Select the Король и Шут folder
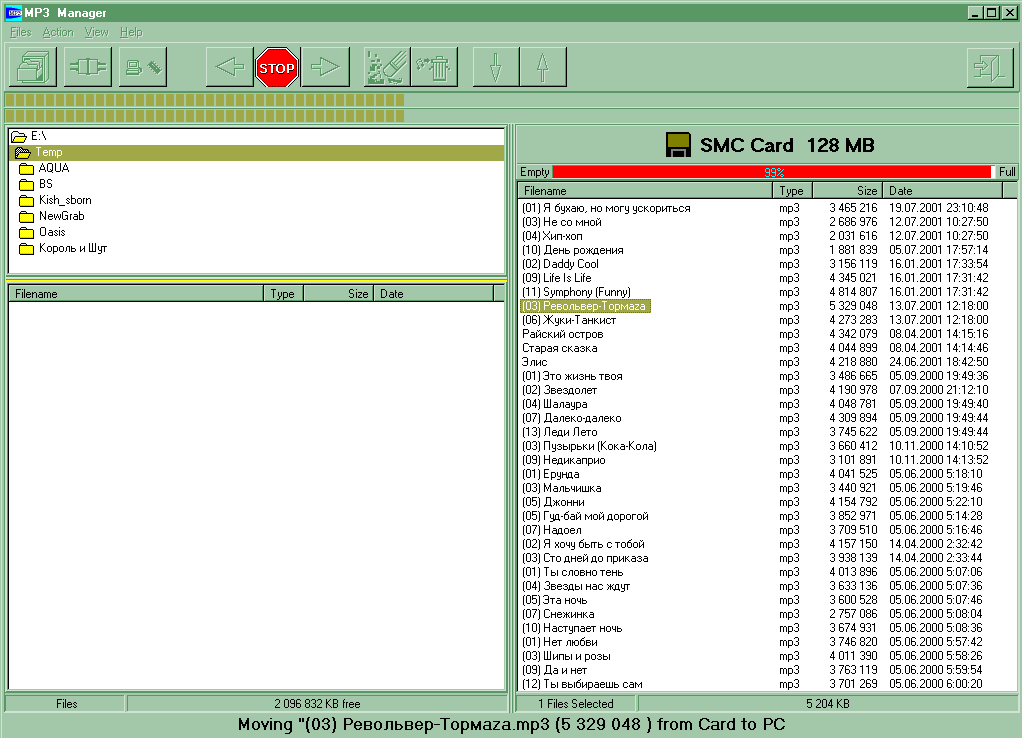 click(x=72, y=248)
